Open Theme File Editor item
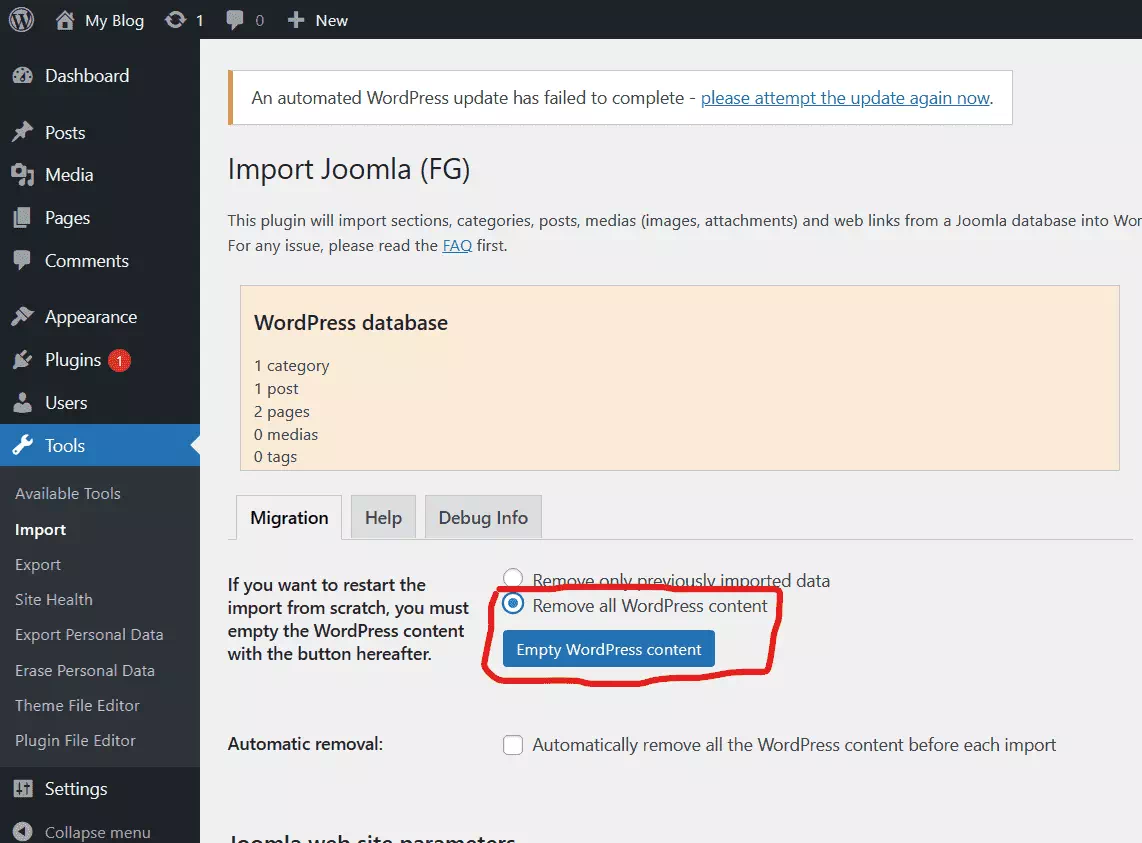 click(x=77, y=705)
